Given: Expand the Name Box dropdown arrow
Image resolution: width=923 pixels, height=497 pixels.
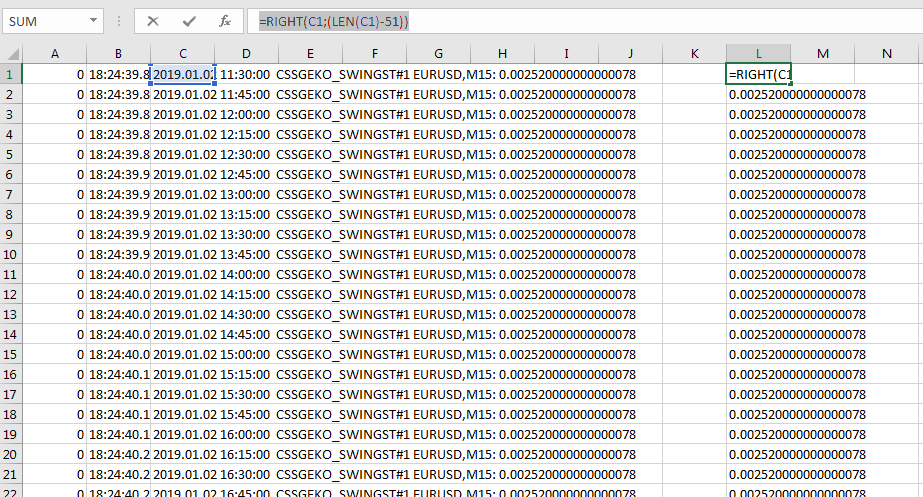Looking at the screenshot, I should tap(93, 21).
